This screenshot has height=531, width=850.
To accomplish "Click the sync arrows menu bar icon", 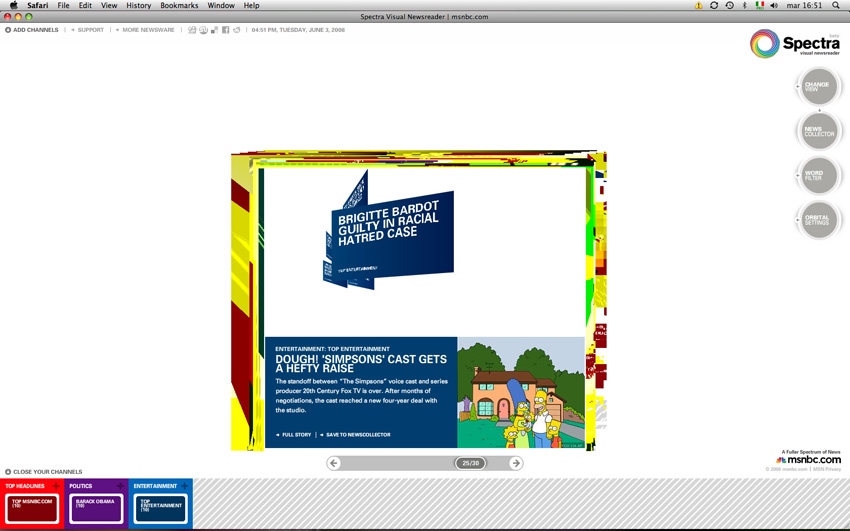I will pyautogui.click(x=714, y=5).
